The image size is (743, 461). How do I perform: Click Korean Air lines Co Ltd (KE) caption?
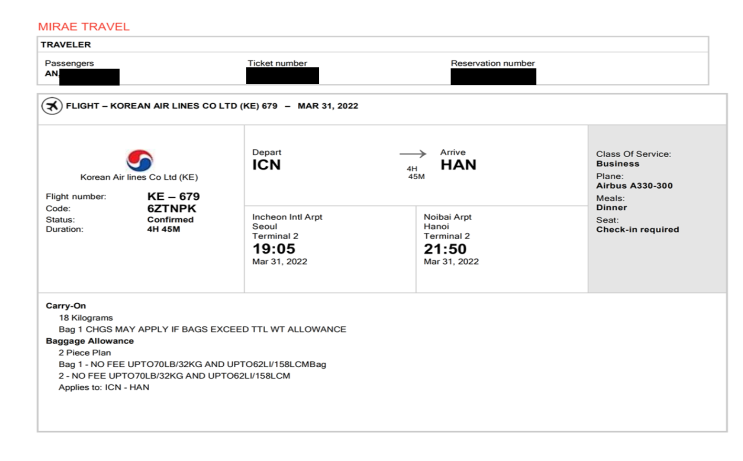point(139,177)
